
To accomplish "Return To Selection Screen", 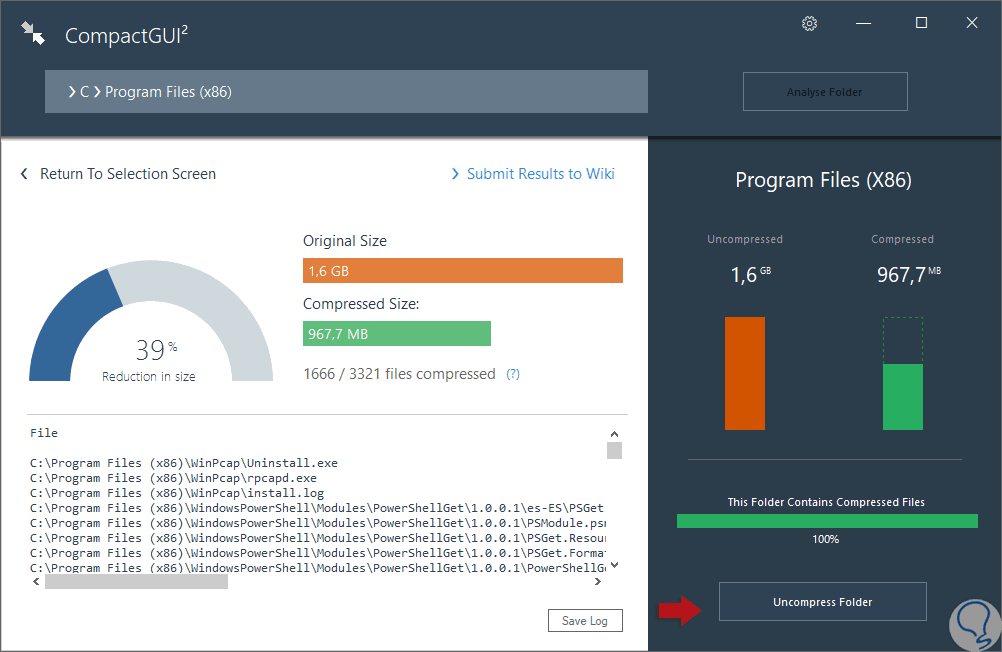I will tap(127, 174).
